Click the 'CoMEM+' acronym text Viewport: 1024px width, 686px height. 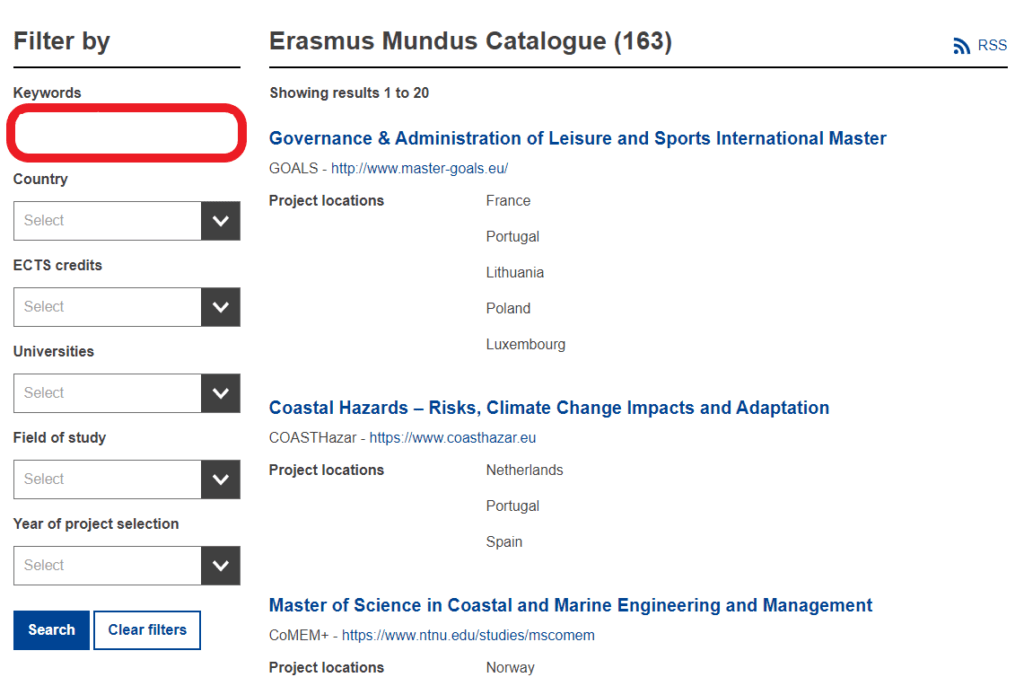[299, 636]
